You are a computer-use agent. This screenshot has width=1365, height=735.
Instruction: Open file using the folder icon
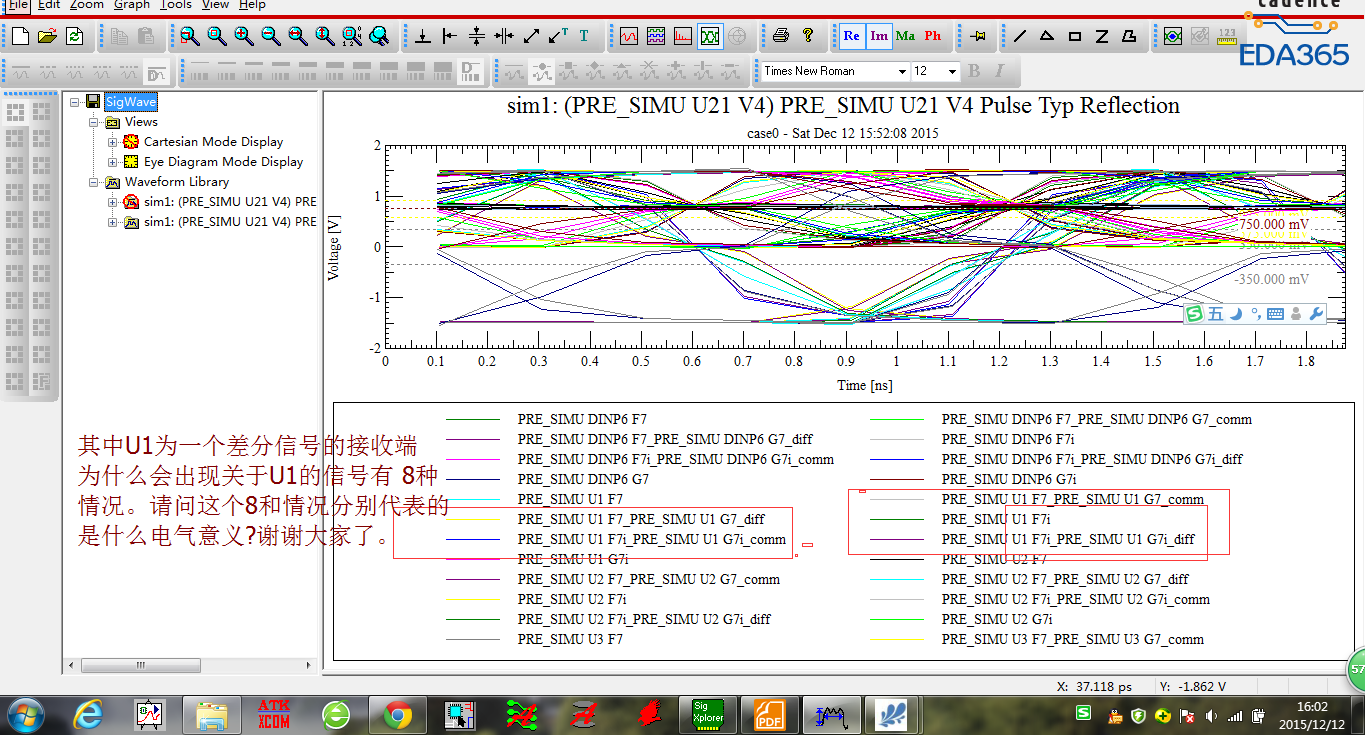click(x=47, y=36)
